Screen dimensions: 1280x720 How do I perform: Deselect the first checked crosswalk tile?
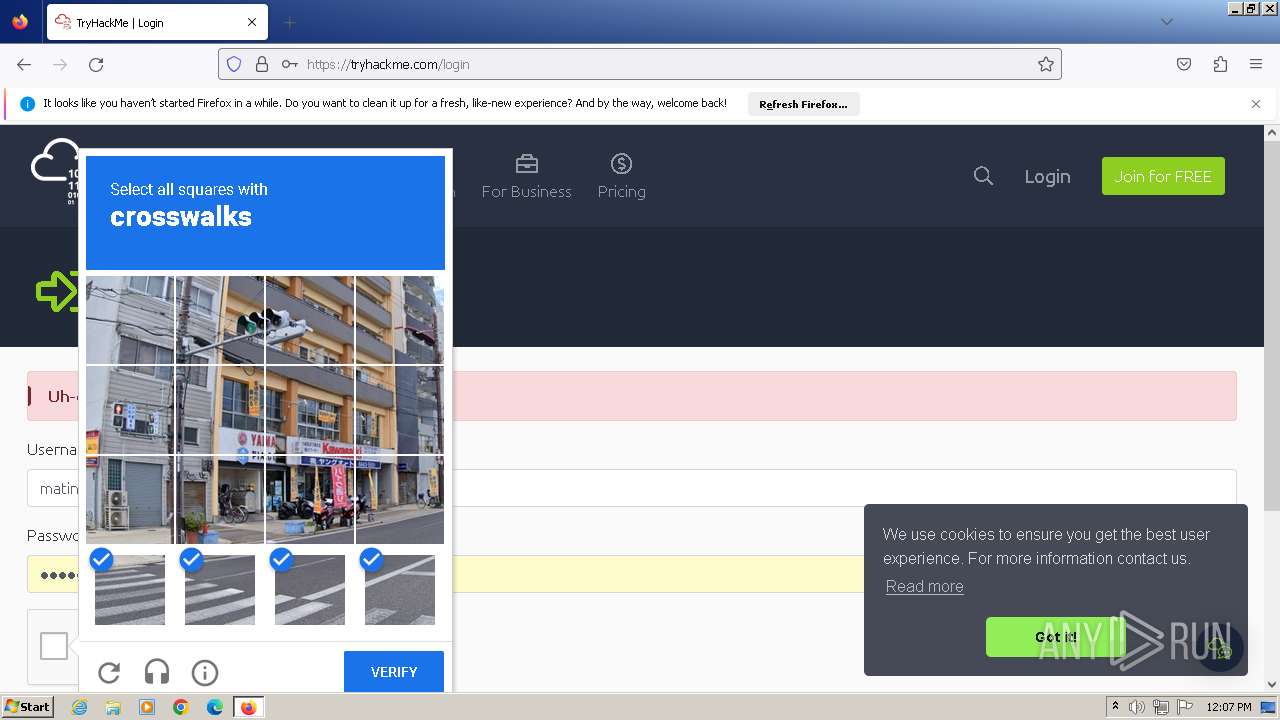130,590
